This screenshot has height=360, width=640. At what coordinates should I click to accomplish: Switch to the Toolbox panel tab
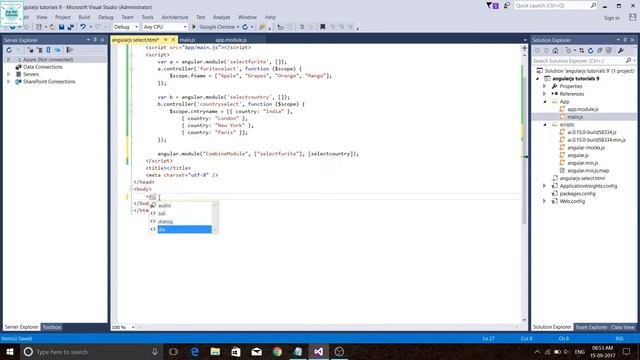click(52, 327)
